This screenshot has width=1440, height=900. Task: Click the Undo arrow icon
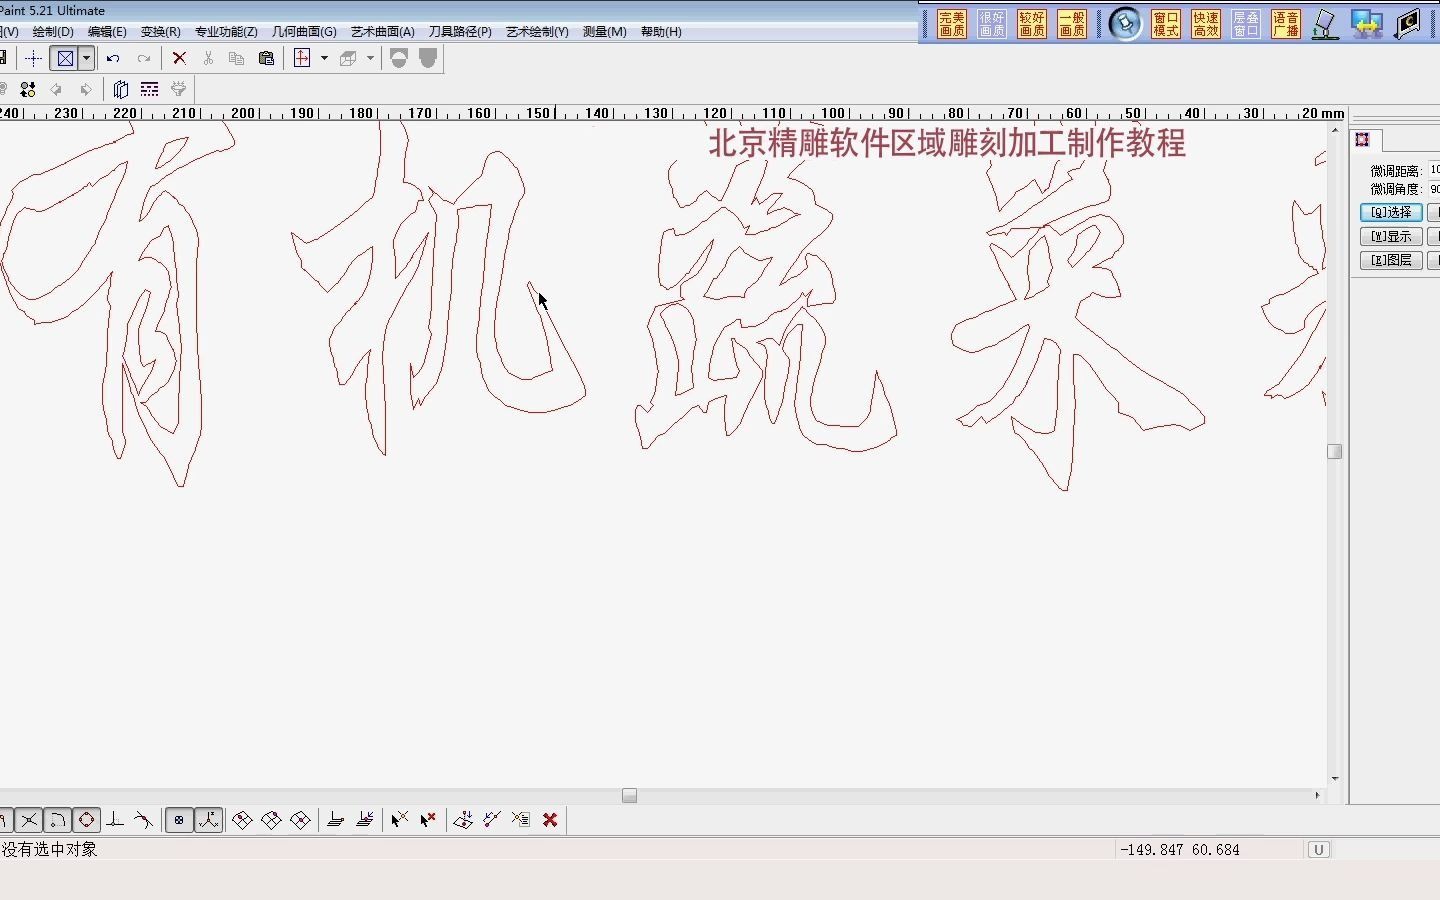(114, 58)
